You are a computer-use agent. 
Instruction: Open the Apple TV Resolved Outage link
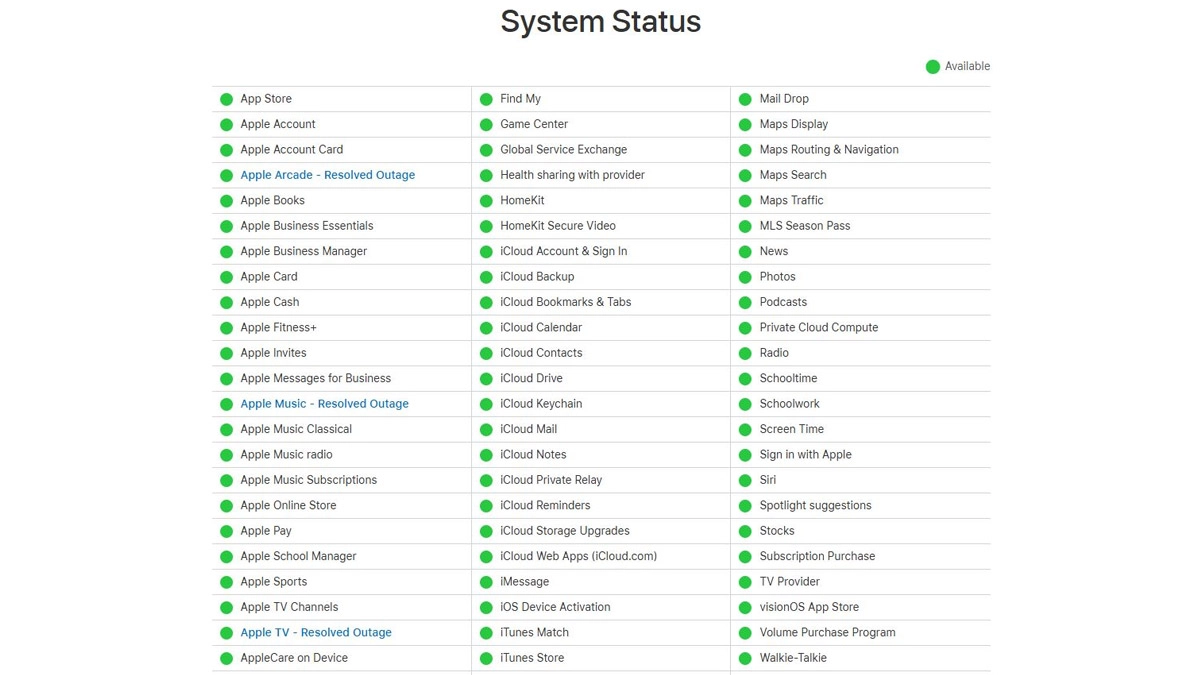pyautogui.click(x=316, y=632)
